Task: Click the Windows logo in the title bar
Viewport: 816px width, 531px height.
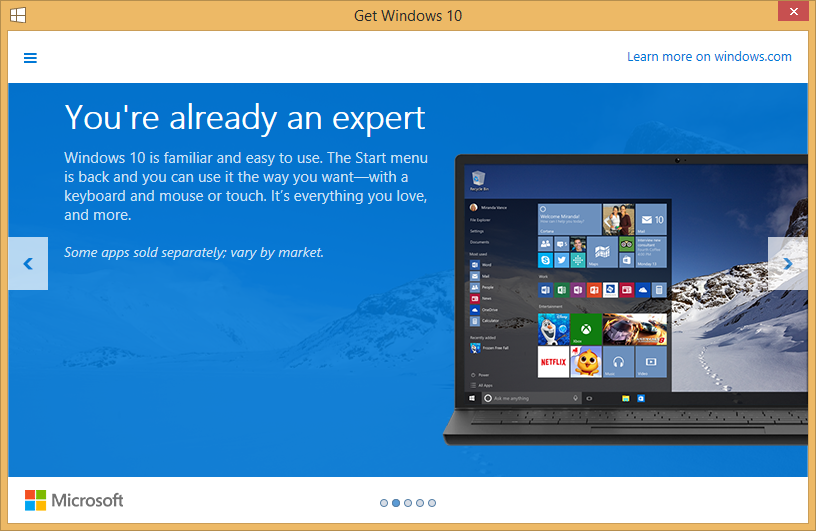Action: pos(18,15)
